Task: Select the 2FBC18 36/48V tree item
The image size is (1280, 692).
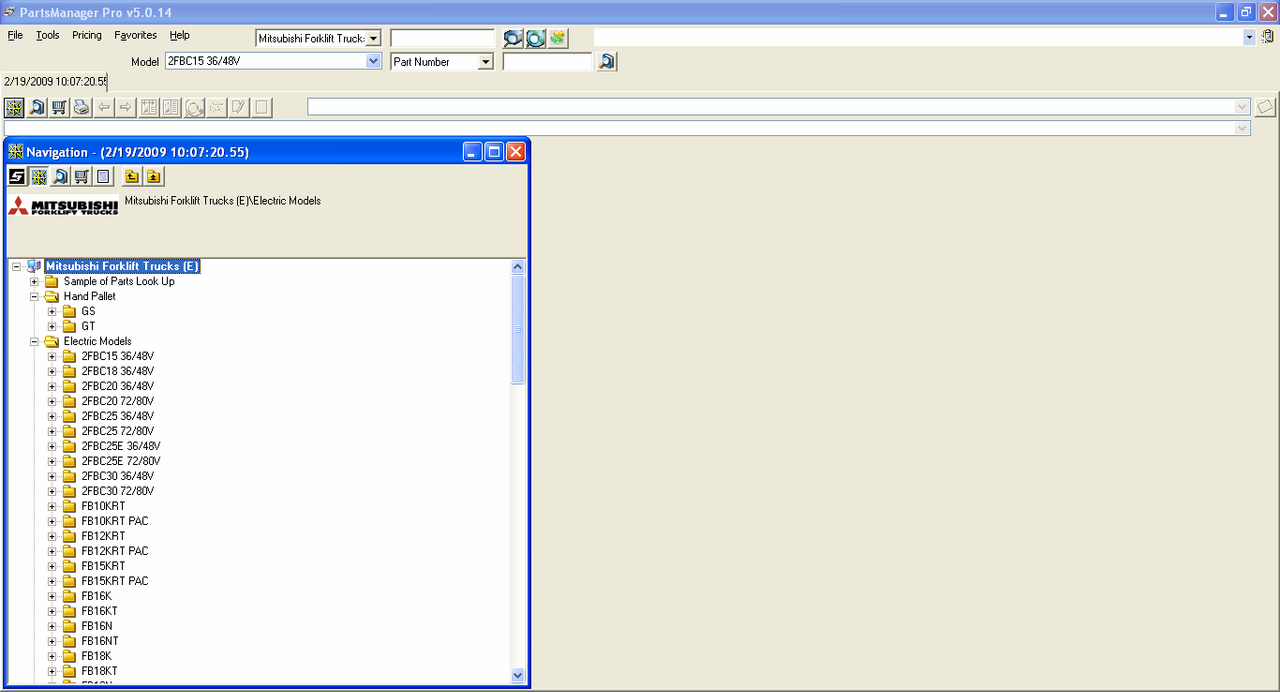Action: pyautogui.click(x=118, y=371)
